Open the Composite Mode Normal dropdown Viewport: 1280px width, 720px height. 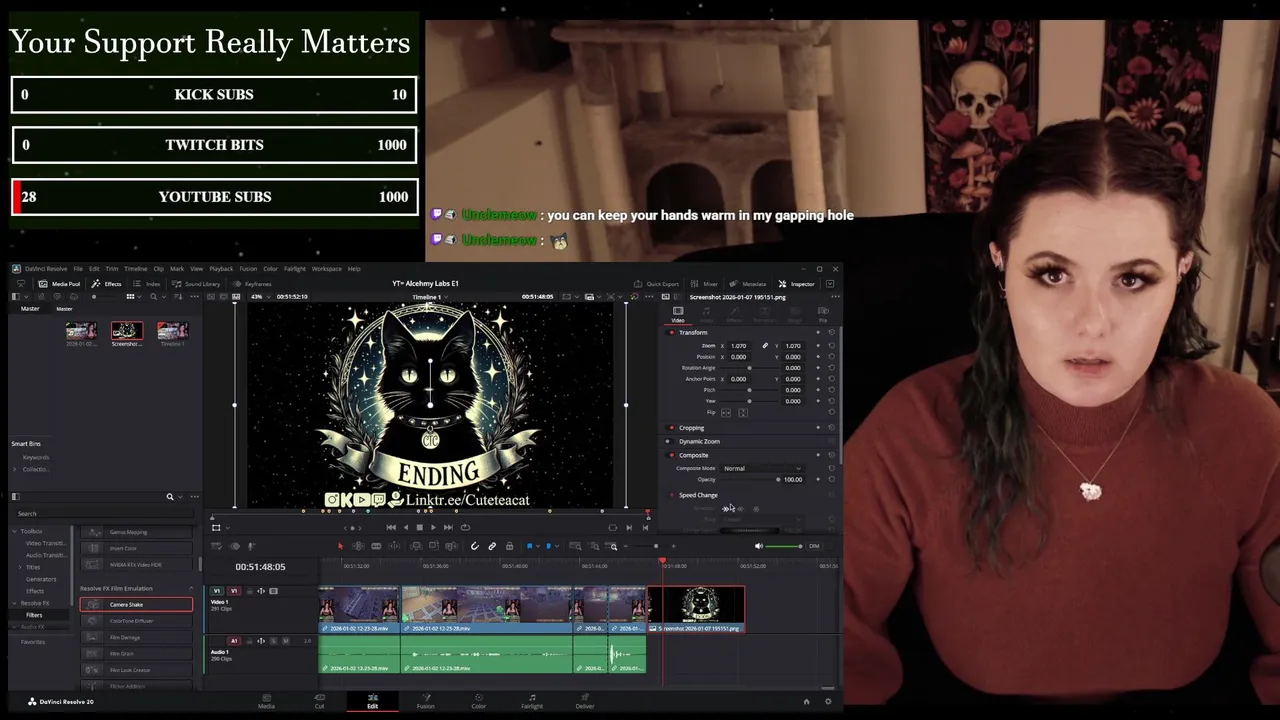(x=763, y=468)
